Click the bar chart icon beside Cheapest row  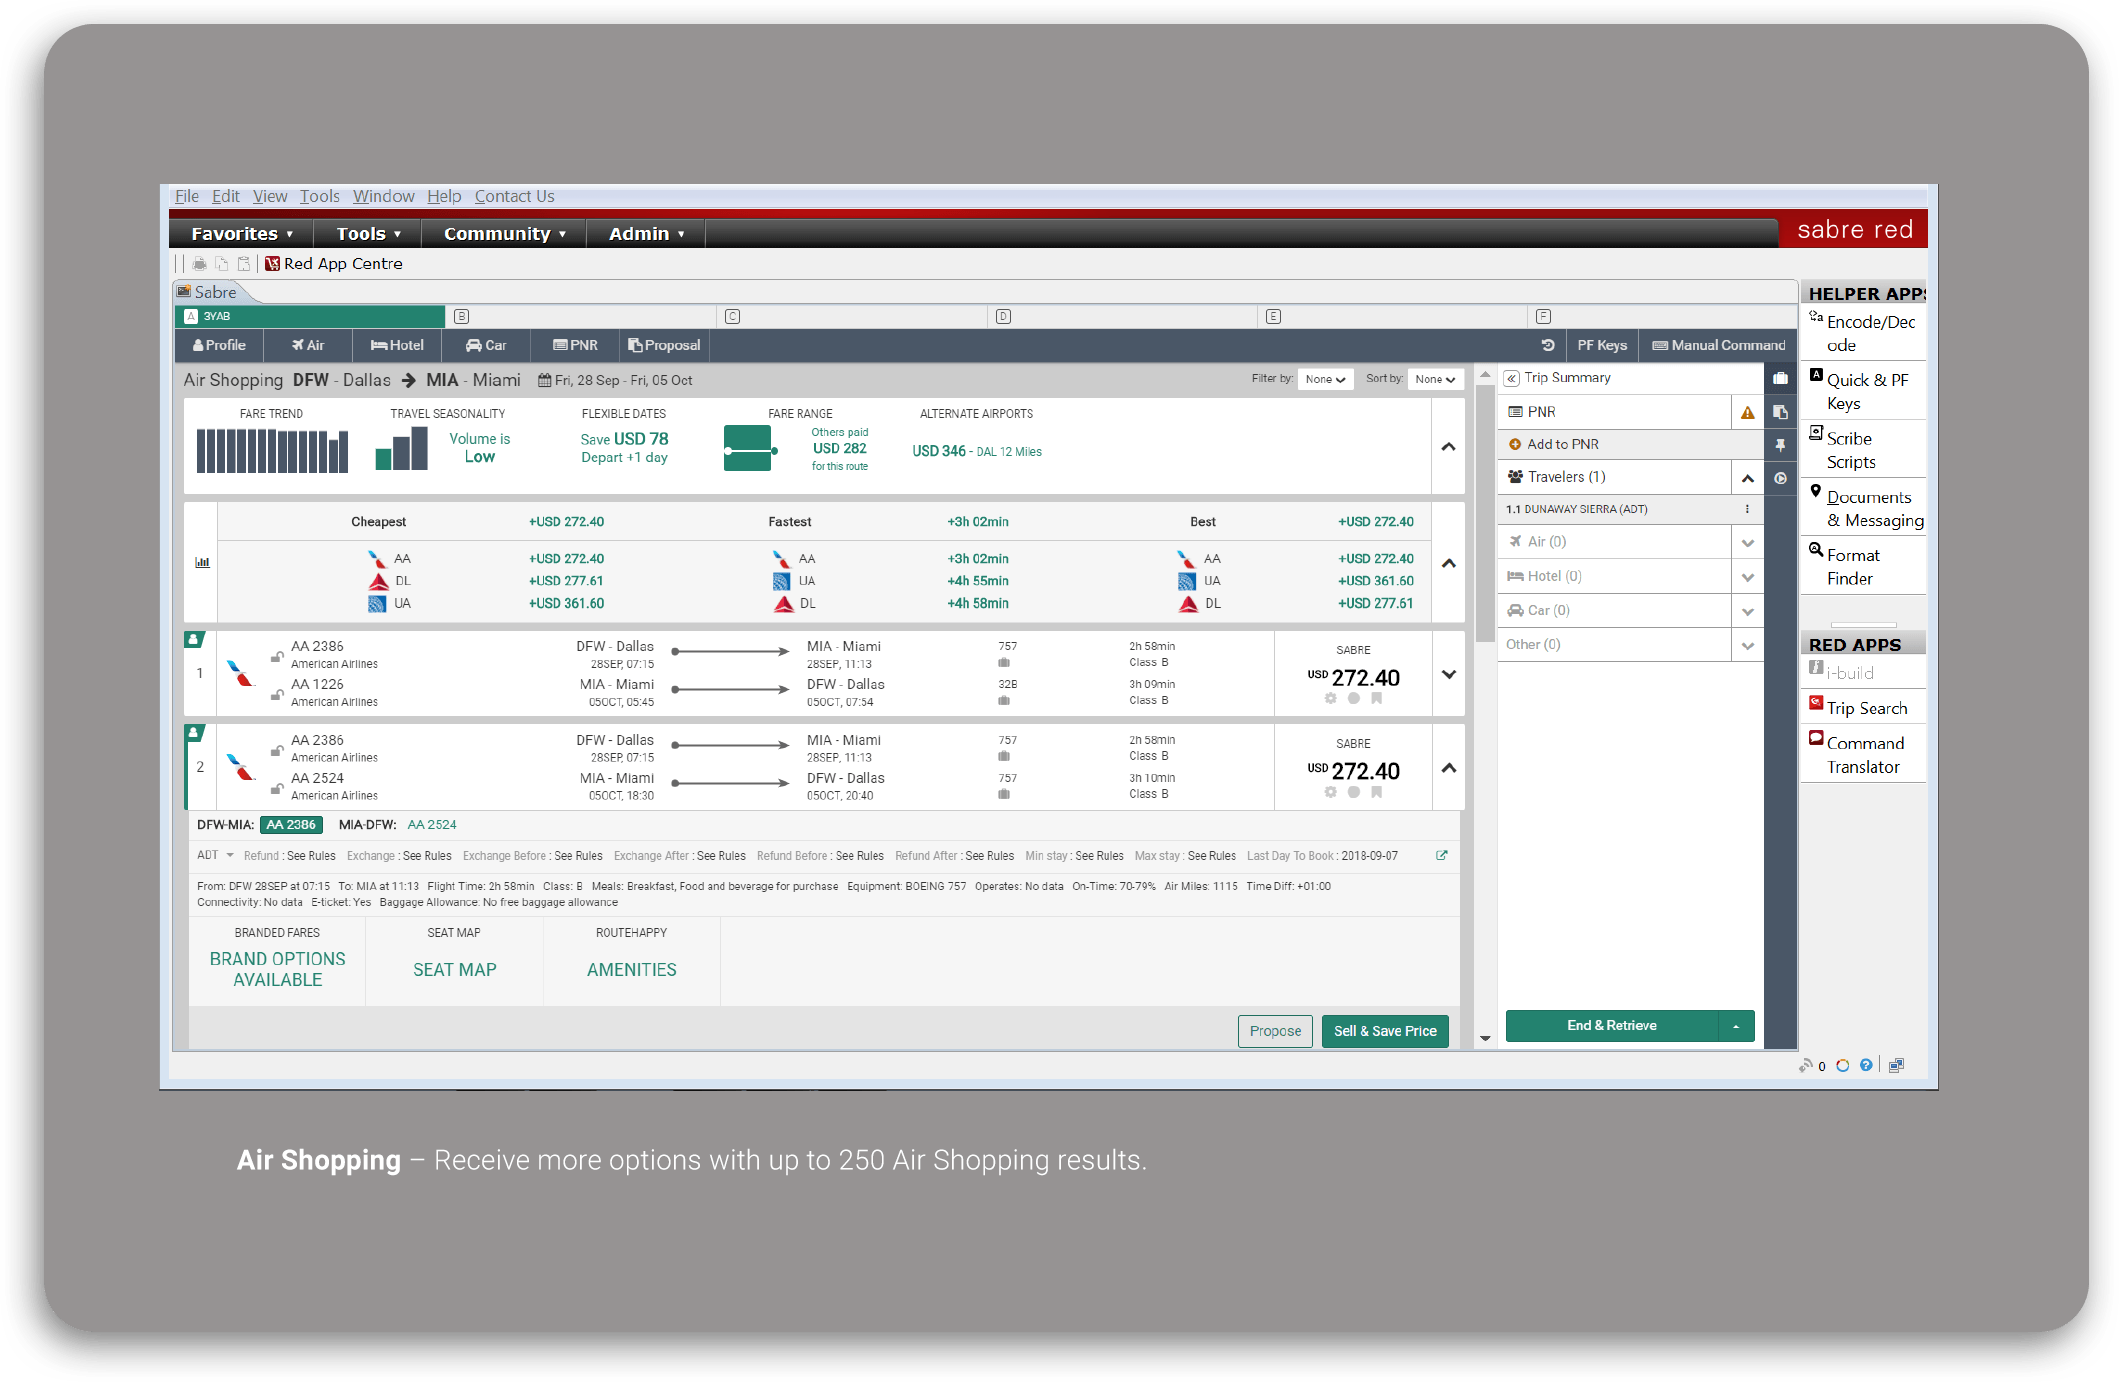pos(202,562)
